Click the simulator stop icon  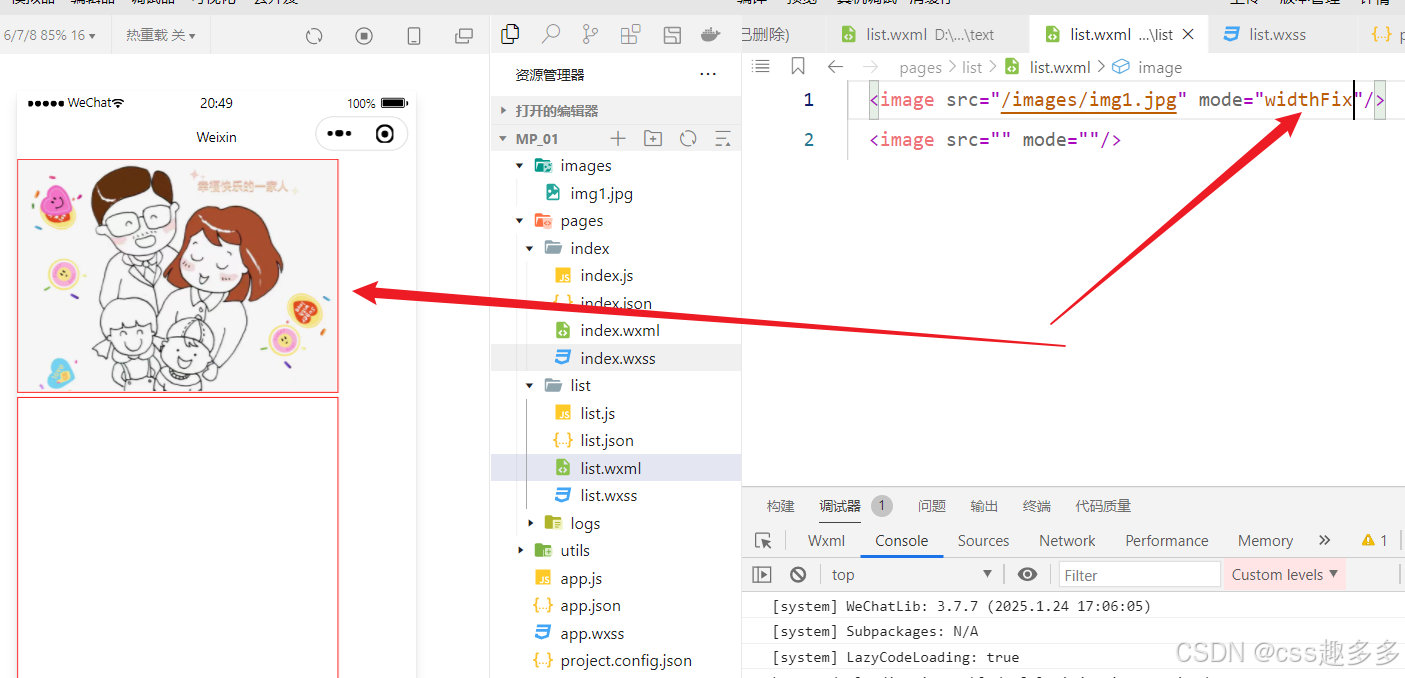(364, 36)
